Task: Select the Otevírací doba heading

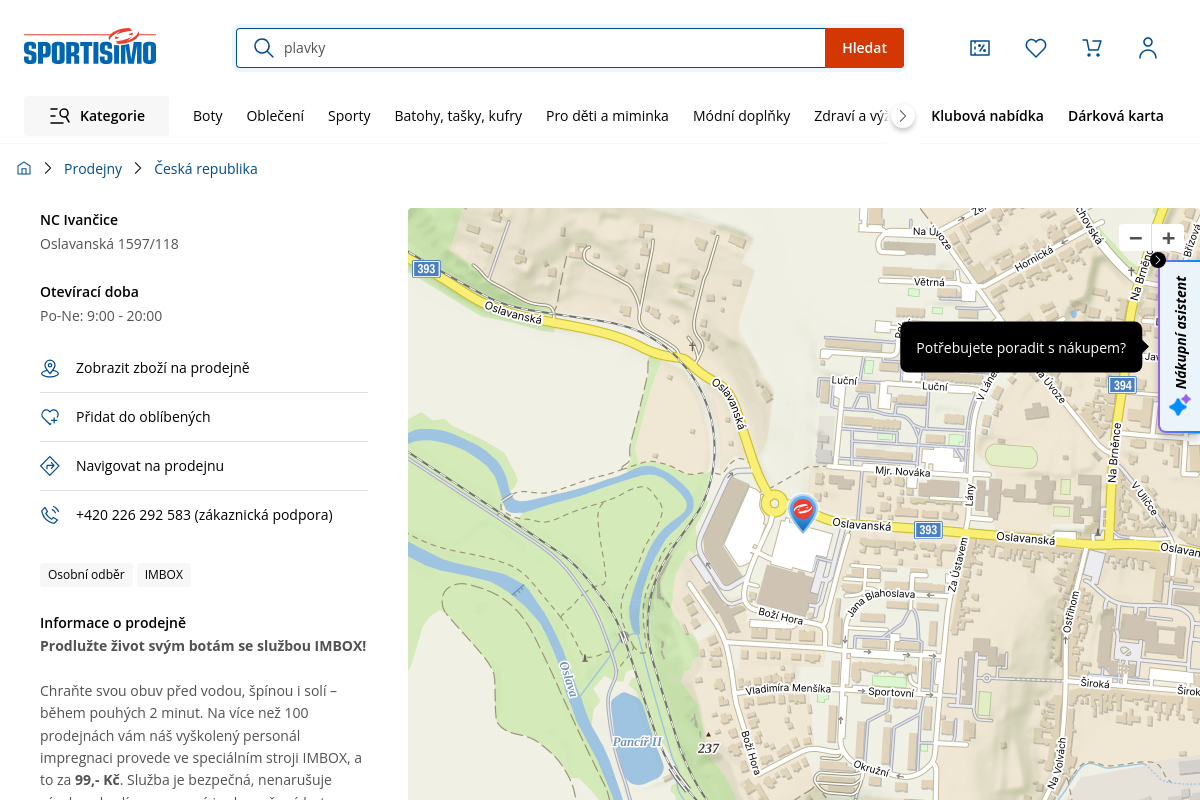Action: 89,292
